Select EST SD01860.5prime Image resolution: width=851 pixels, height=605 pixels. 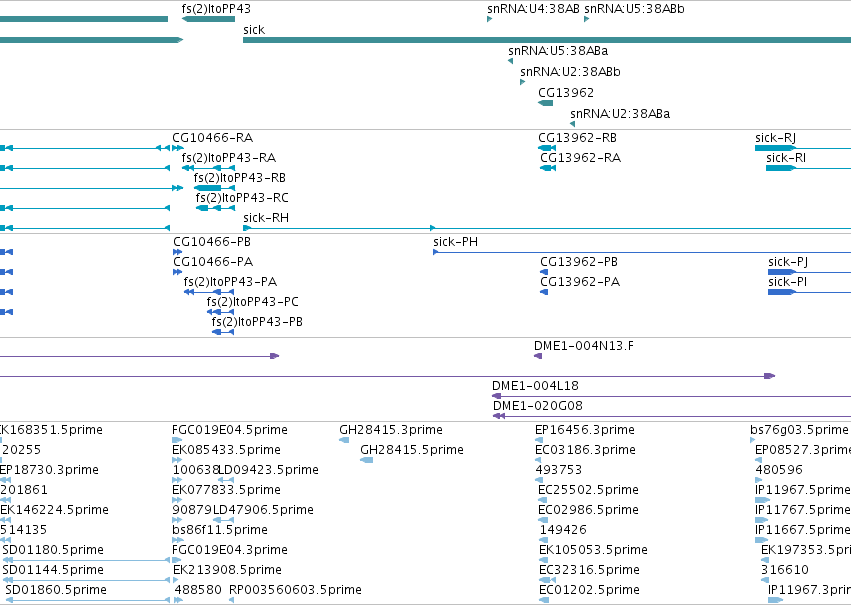point(56,590)
